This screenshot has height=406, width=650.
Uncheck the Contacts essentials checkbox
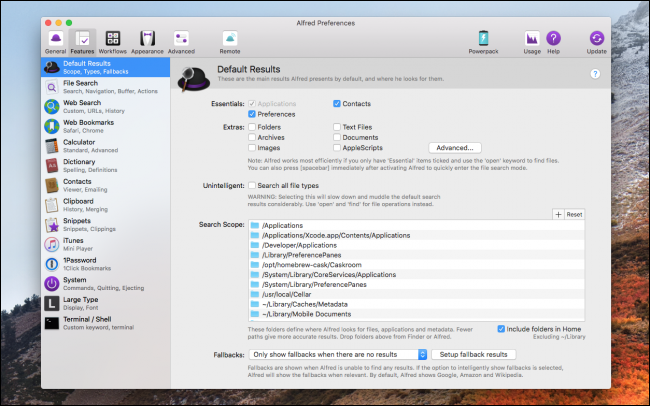337,104
